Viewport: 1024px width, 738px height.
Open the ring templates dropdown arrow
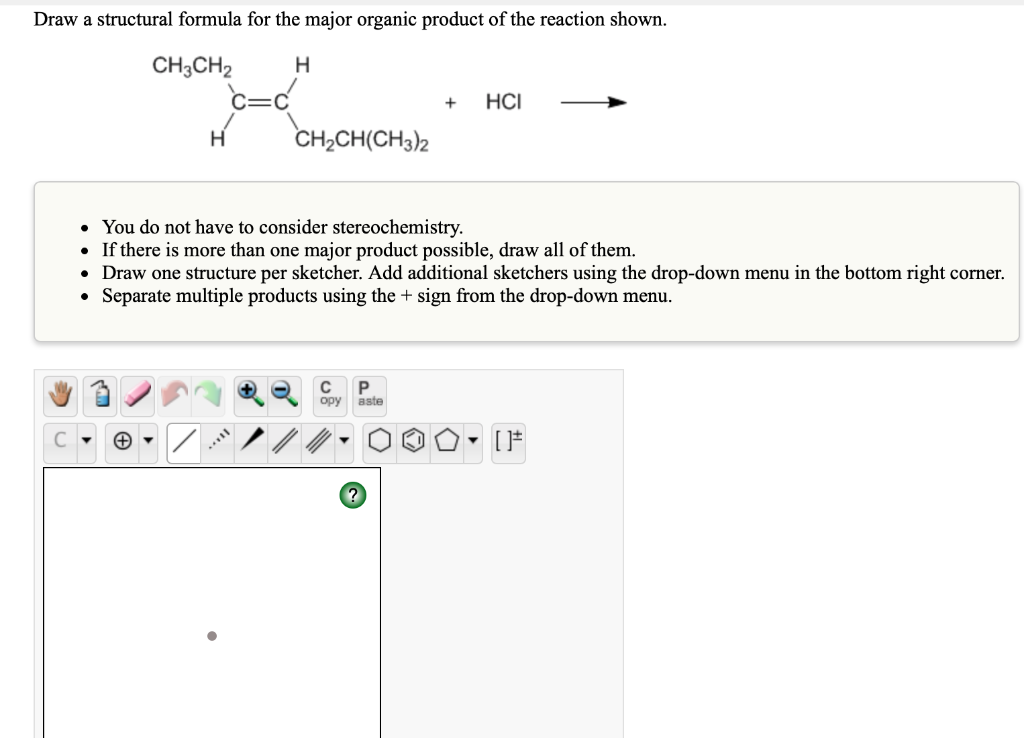[473, 442]
